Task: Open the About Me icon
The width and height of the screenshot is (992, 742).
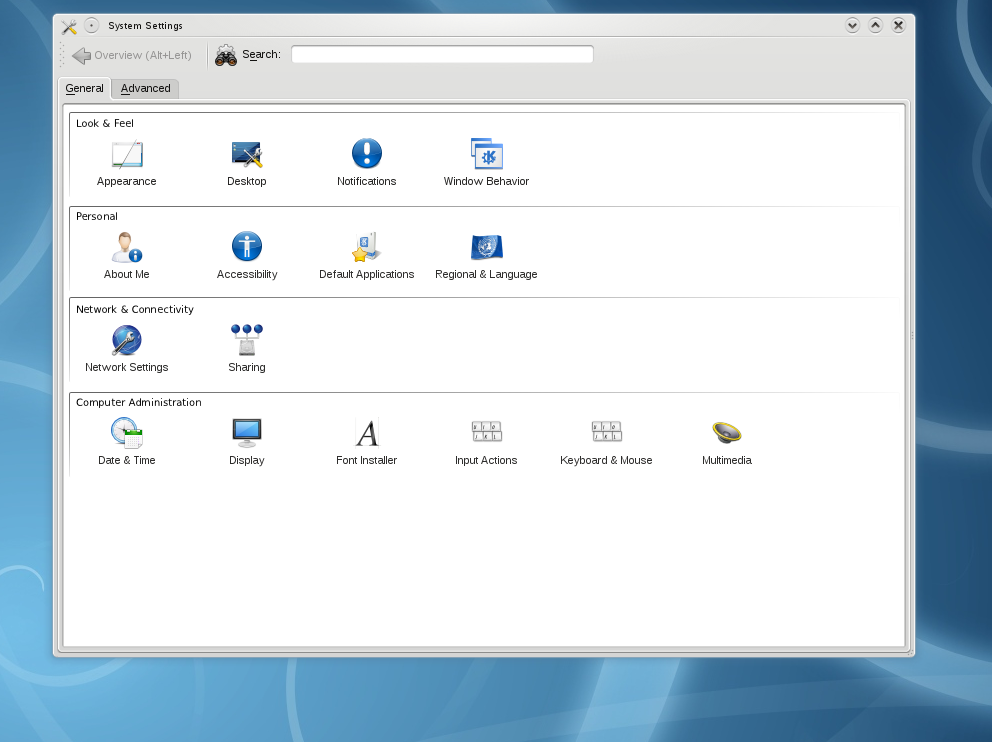Action: click(127, 247)
